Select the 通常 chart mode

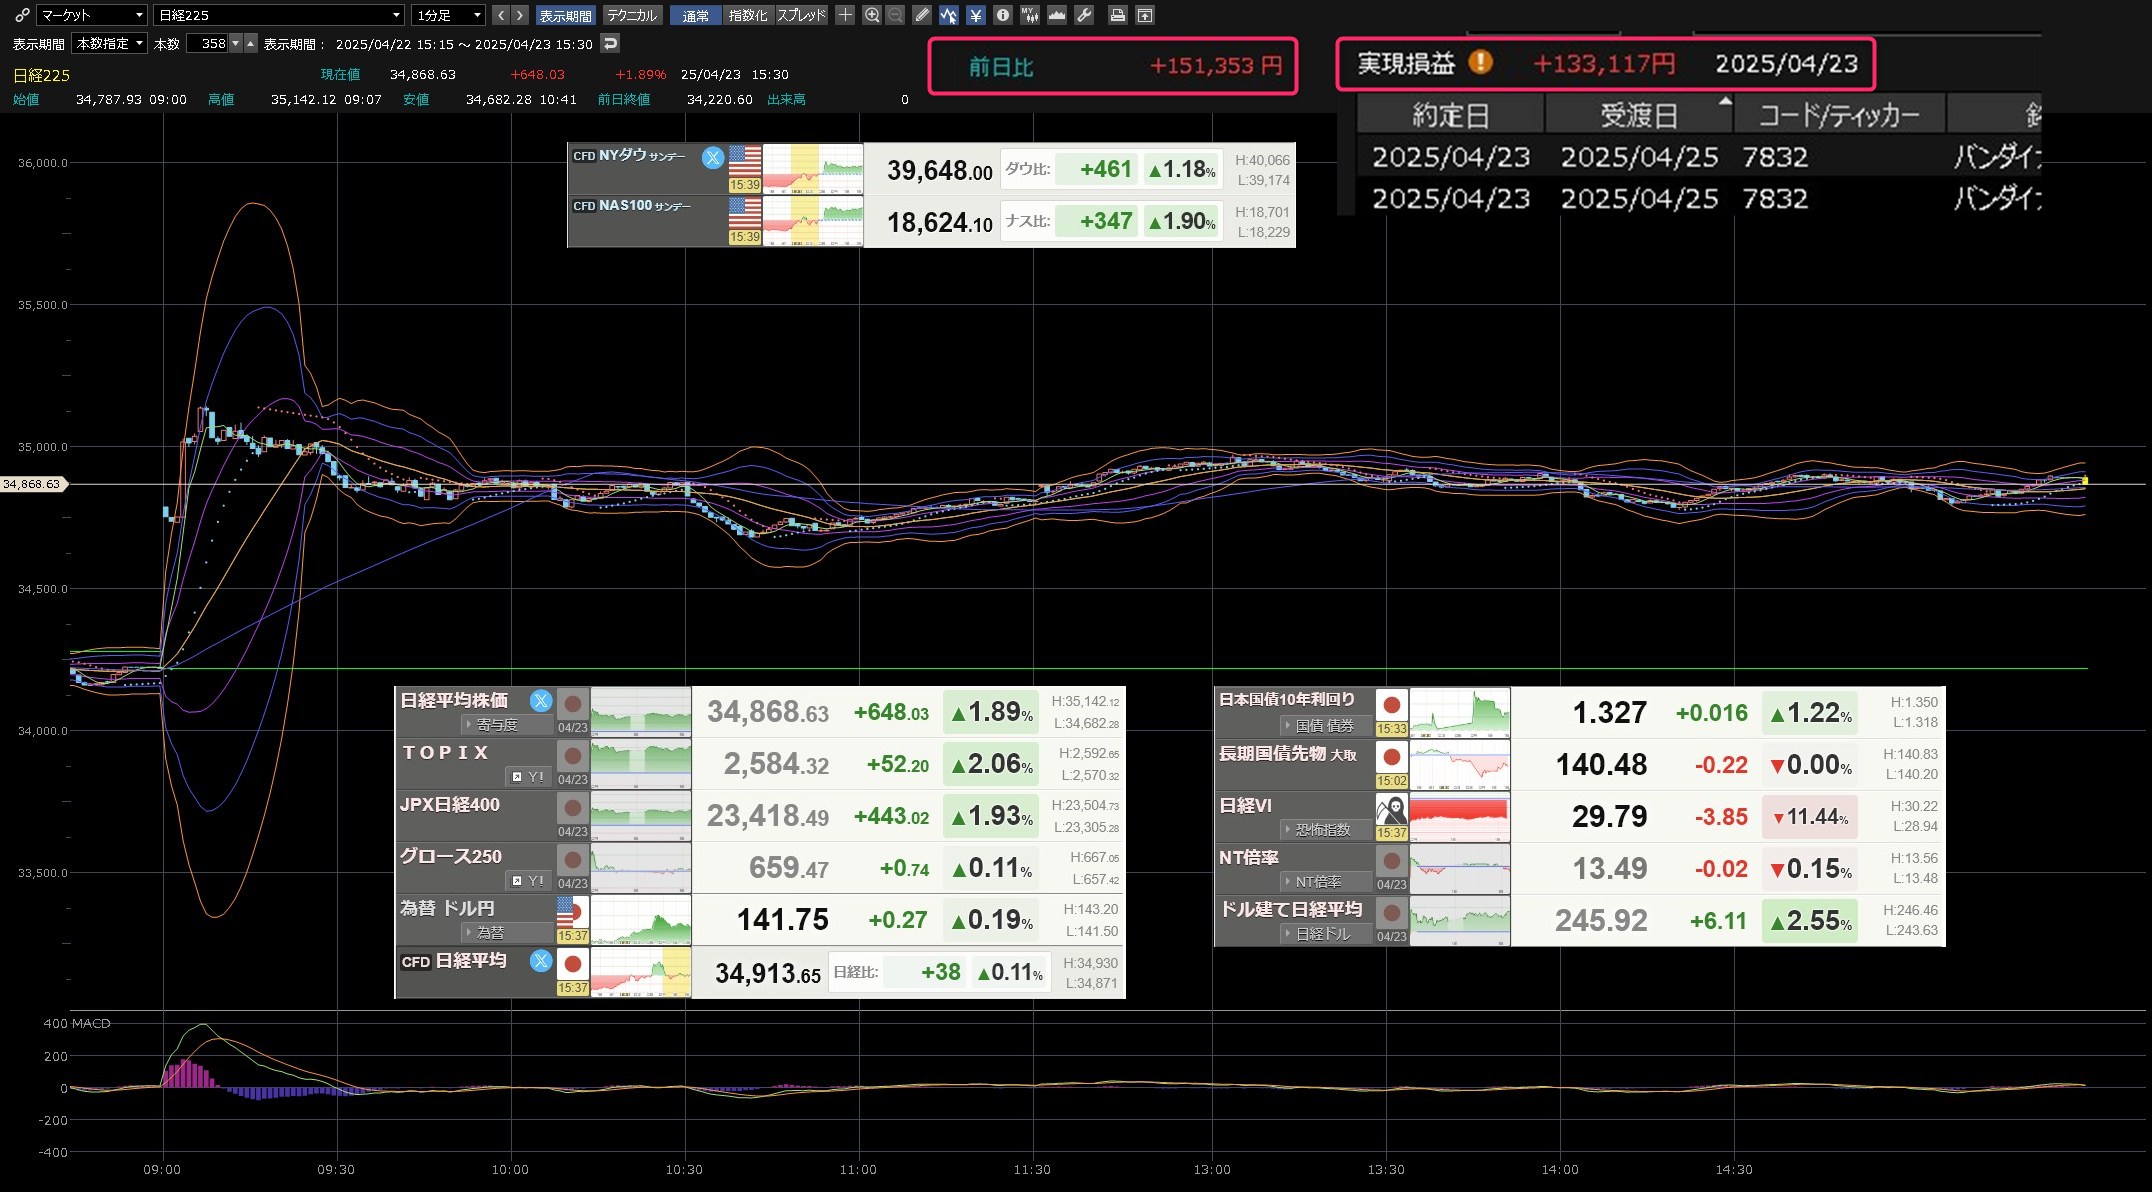tap(696, 15)
